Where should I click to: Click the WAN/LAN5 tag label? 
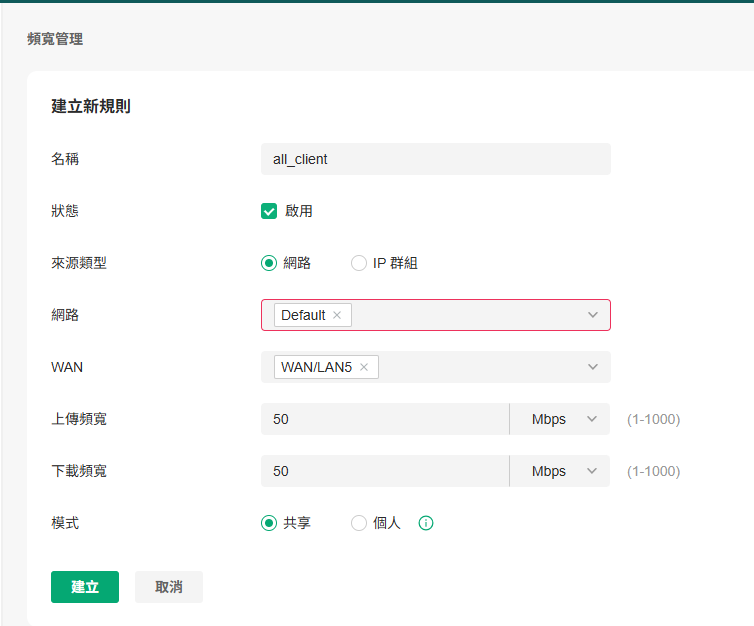coord(316,367)
